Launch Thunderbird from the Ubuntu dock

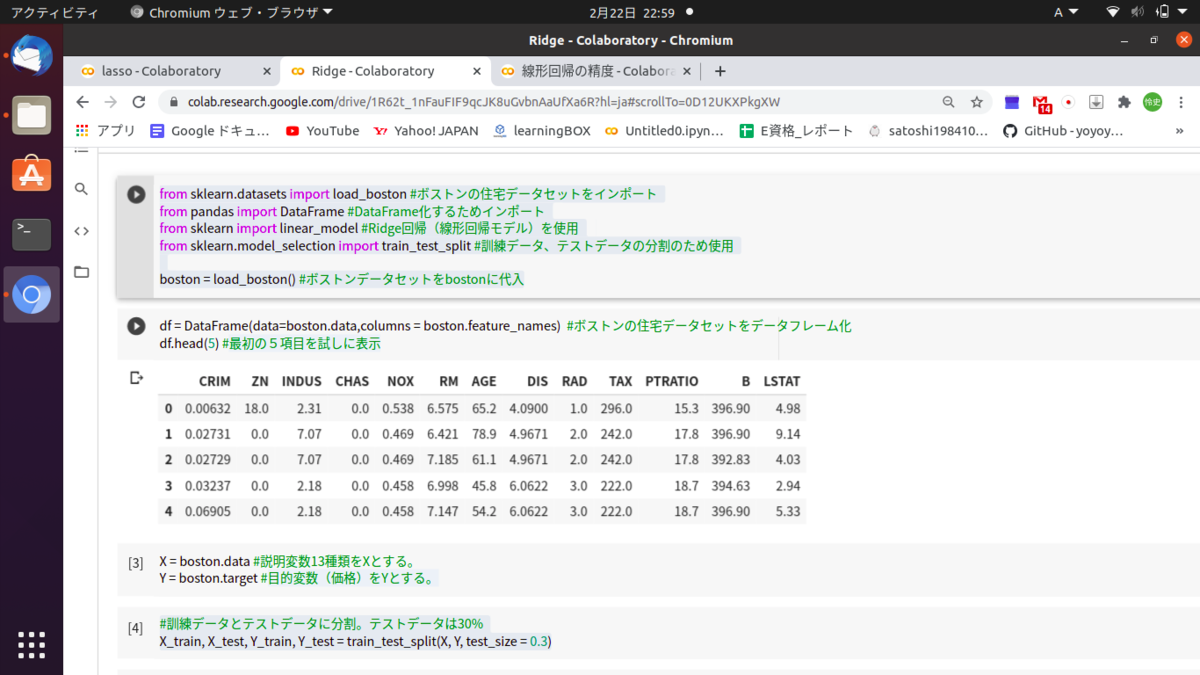32,56
